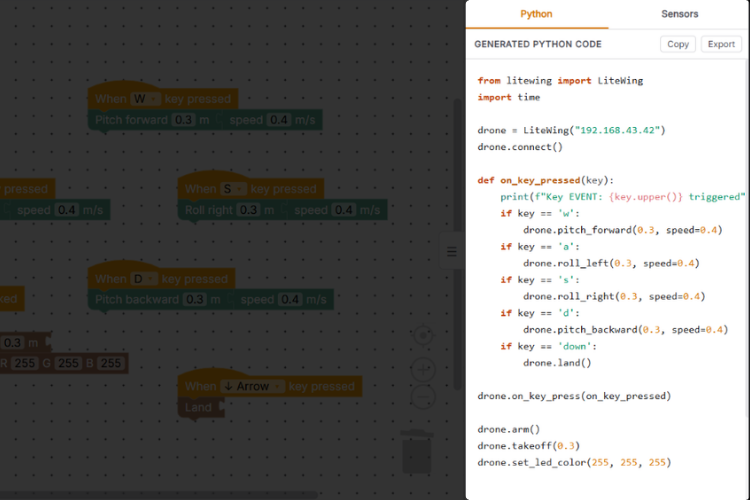
Task: Open the Sensors tab
Action: [x=679, y=14]
